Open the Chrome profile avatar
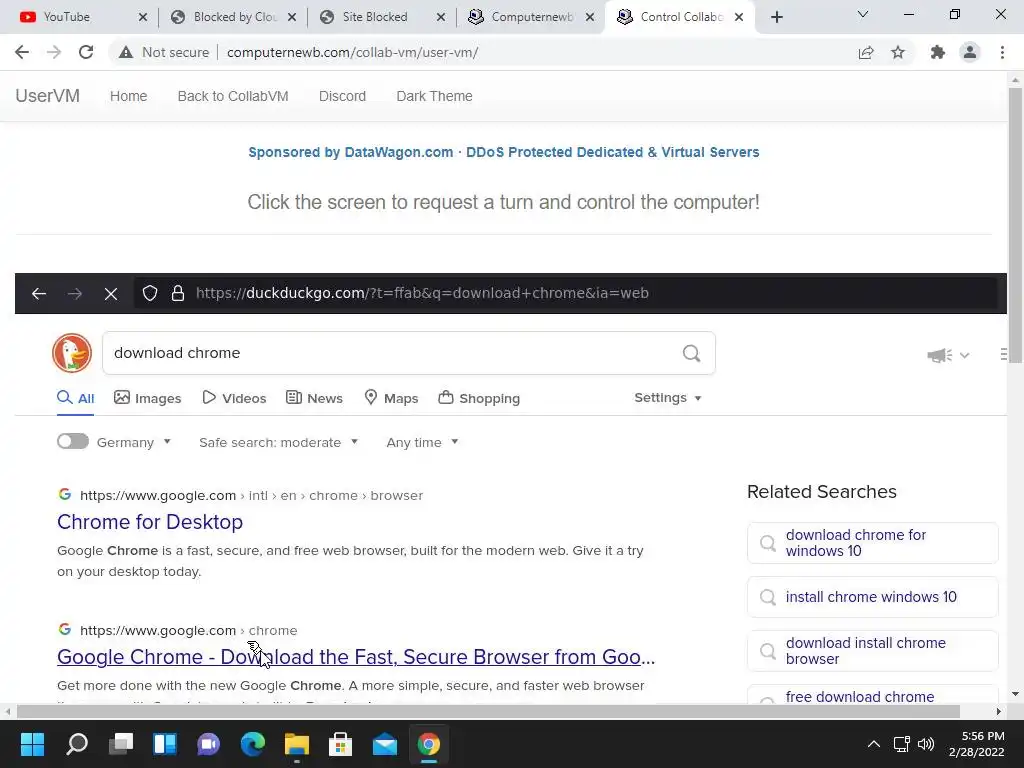This screenshot has height=768, width=1024. click(970, 52)
